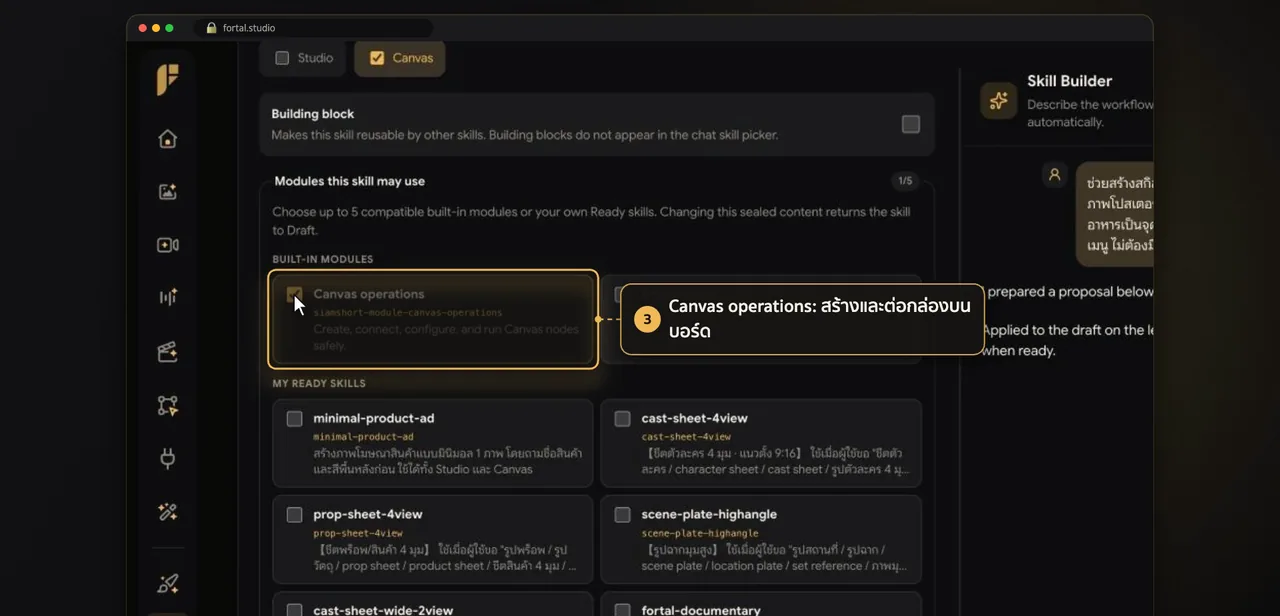The width and height of the screenshot is (1280, 616).
Task: Tick the Building block checkbox
Action: [x=911, y=124]
